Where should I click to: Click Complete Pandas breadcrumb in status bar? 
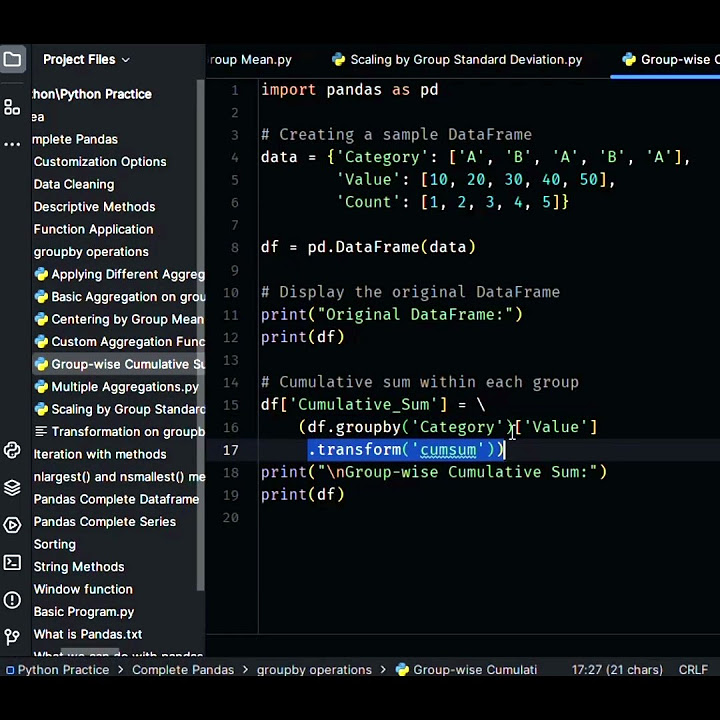tap(183, 669)
